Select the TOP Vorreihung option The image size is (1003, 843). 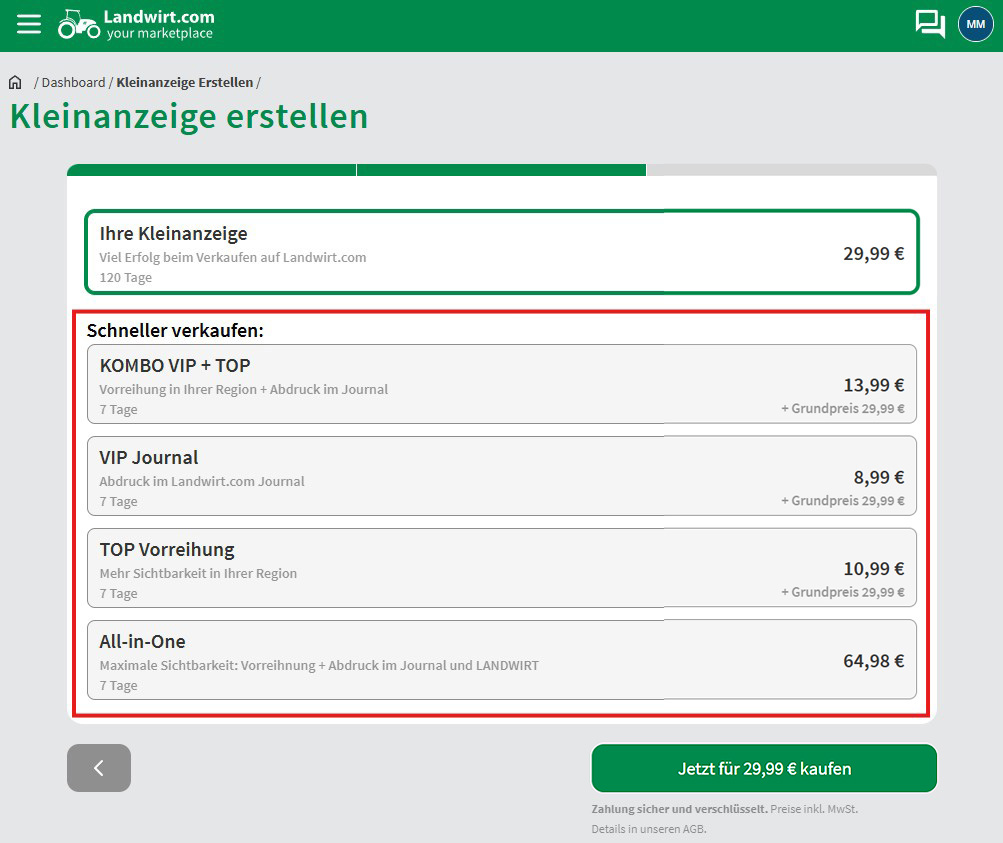(502, 568)
